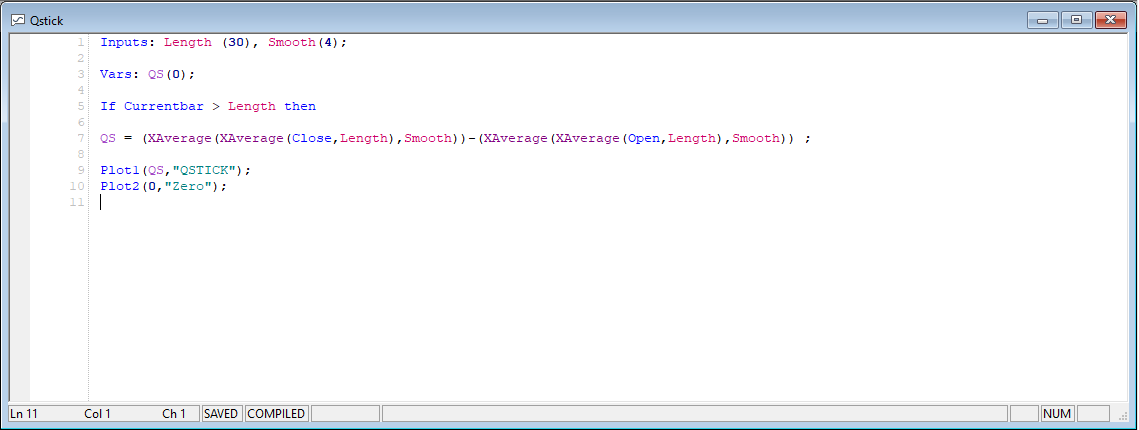Place cursor on the Inputs keyword

pyautogui.click(x=124, y=42)
